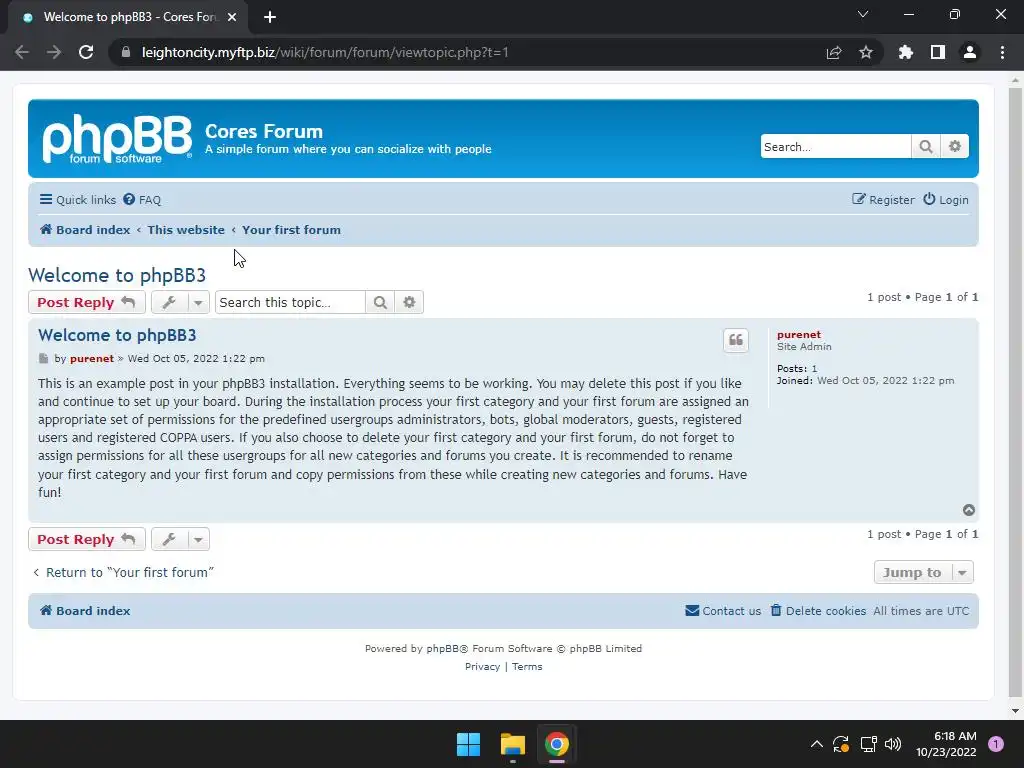Screen dimensions: 1024x768
Task: Go back with browser back arrow
Action: click(22, 52)
